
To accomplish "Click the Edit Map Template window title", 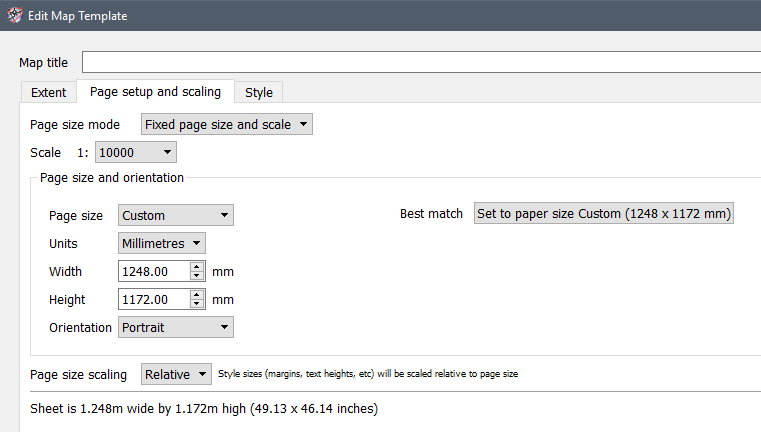I will click(77, 16).
